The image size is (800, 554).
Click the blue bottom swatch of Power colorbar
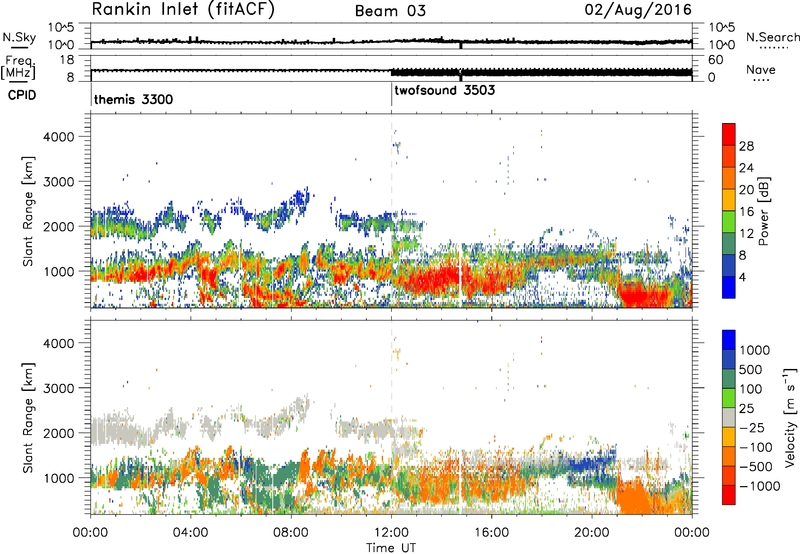click(729, 287)
